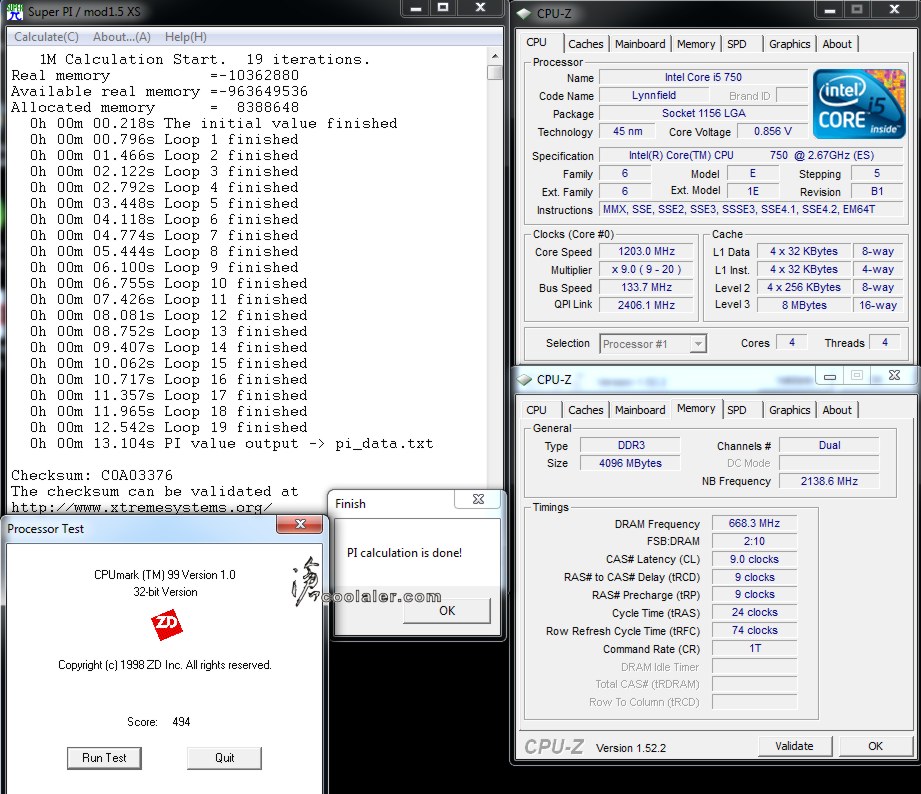Open About tab in the CPU-Z processor window
Image resolution: width=921 pixels, height=794 pixels.
tap(836, 44)
